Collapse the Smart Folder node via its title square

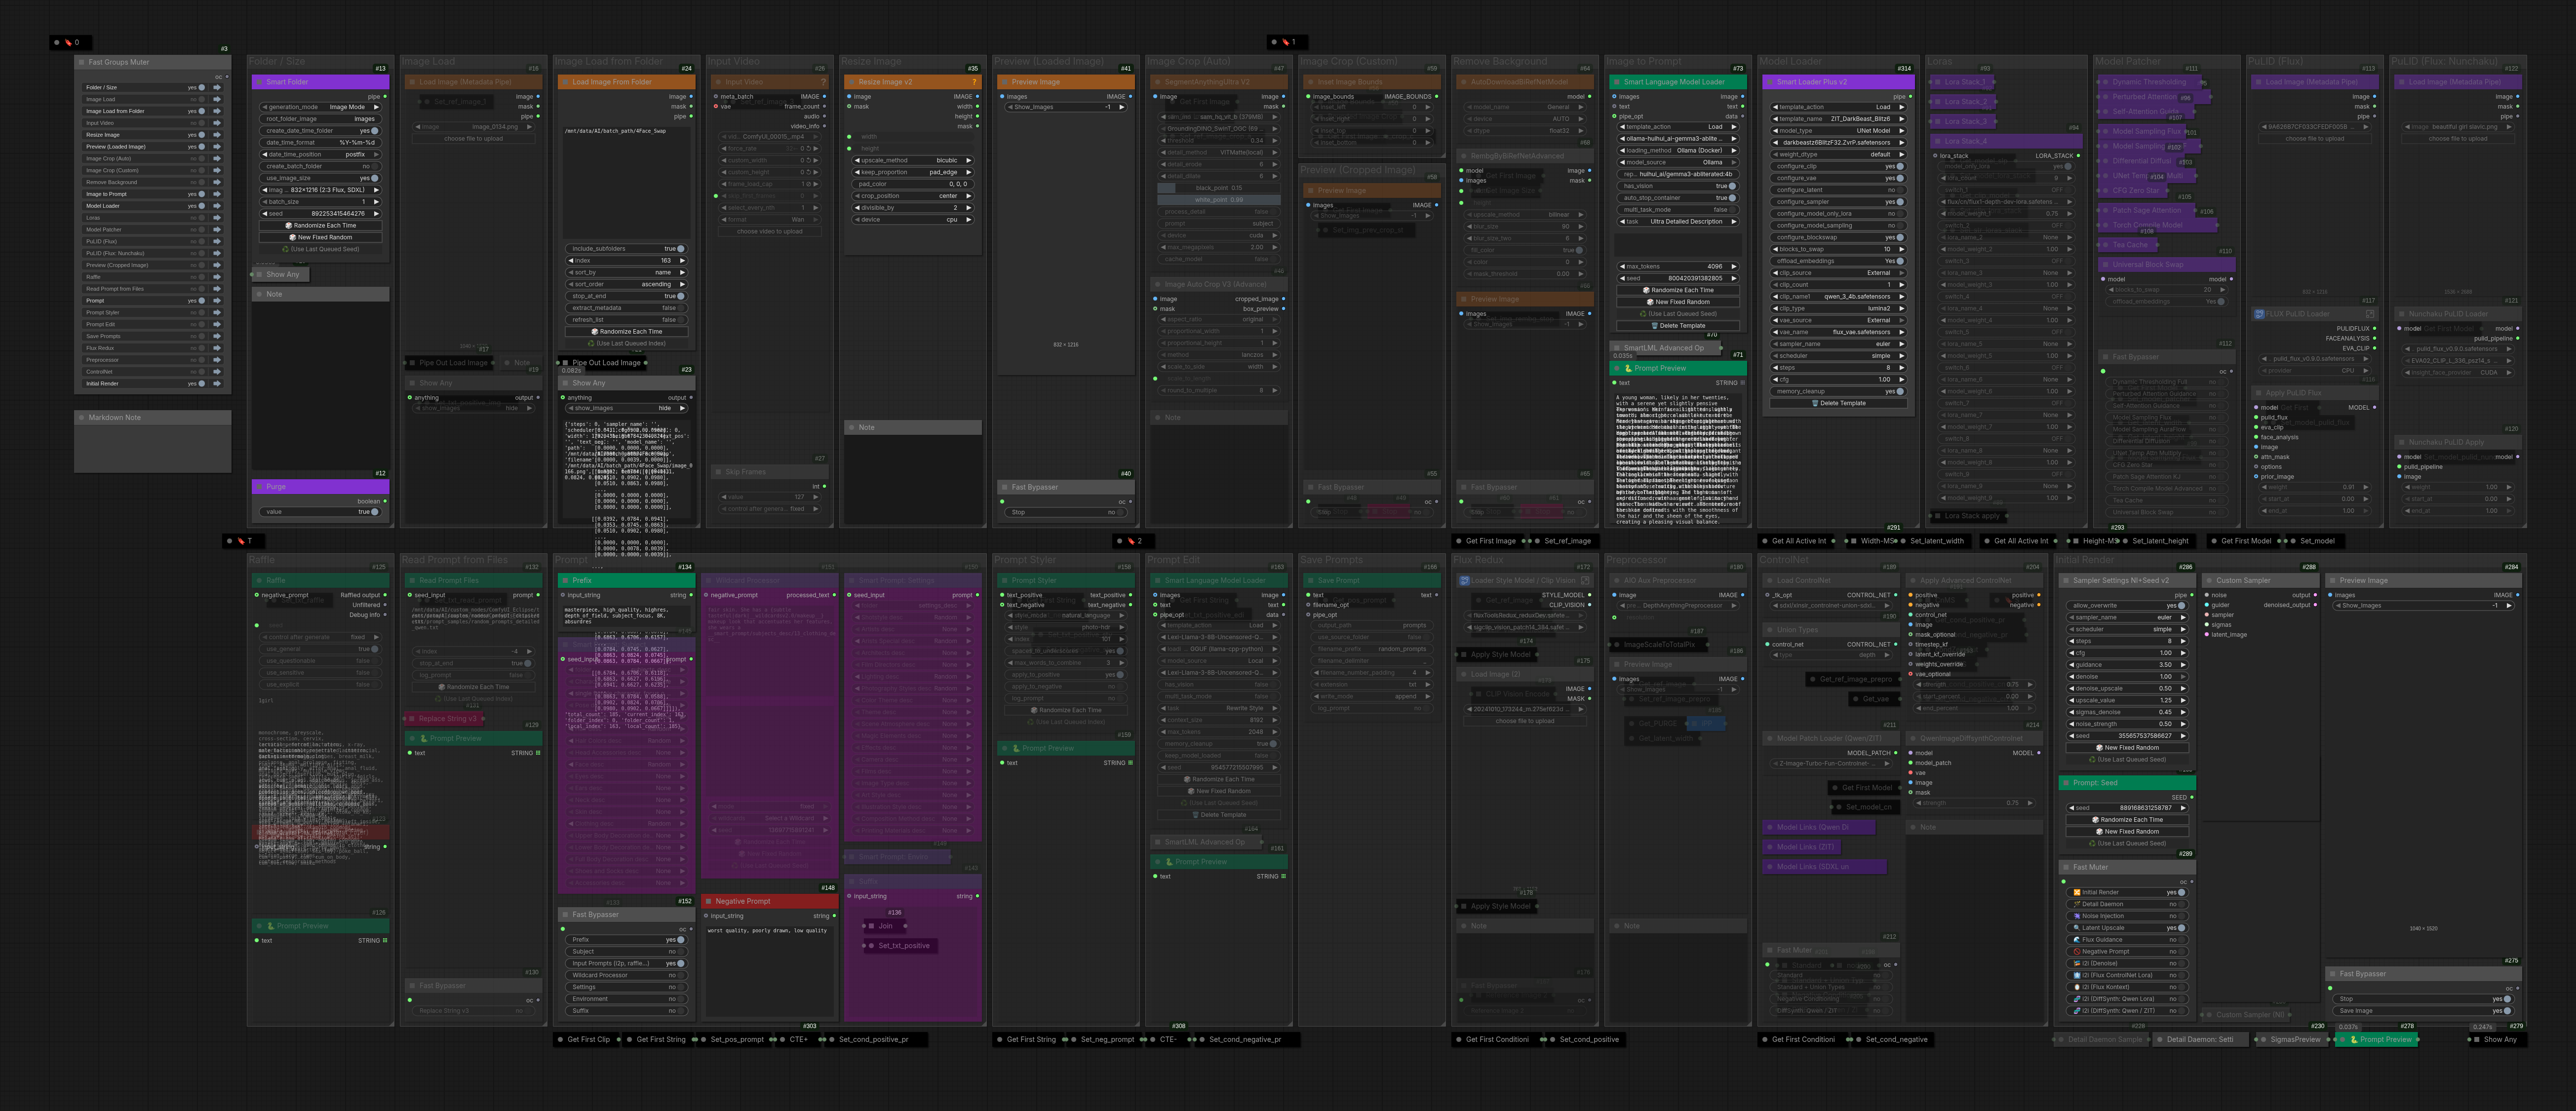coord(258,82)
